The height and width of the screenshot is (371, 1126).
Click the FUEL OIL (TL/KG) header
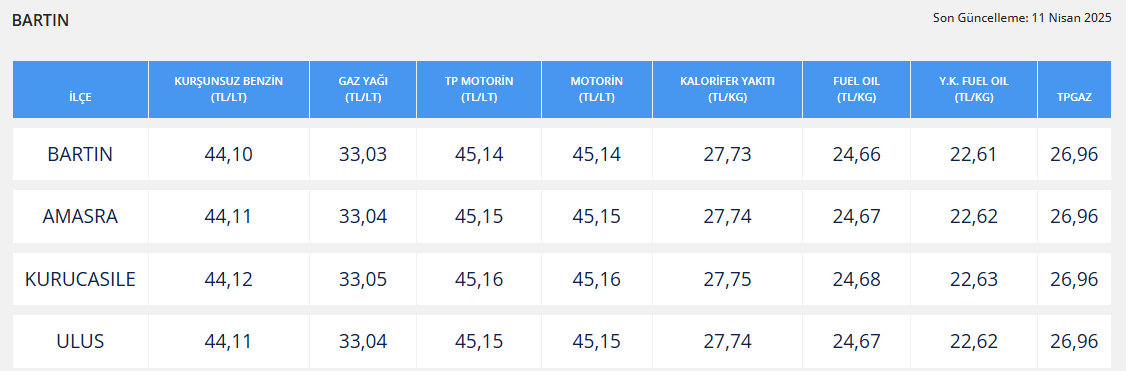pyautogui.click(x=857, y=90)
